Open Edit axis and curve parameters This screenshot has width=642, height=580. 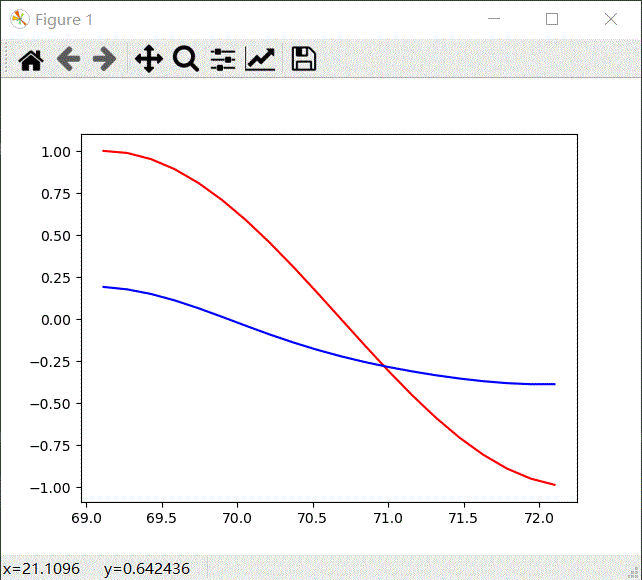tap(260, 59)
